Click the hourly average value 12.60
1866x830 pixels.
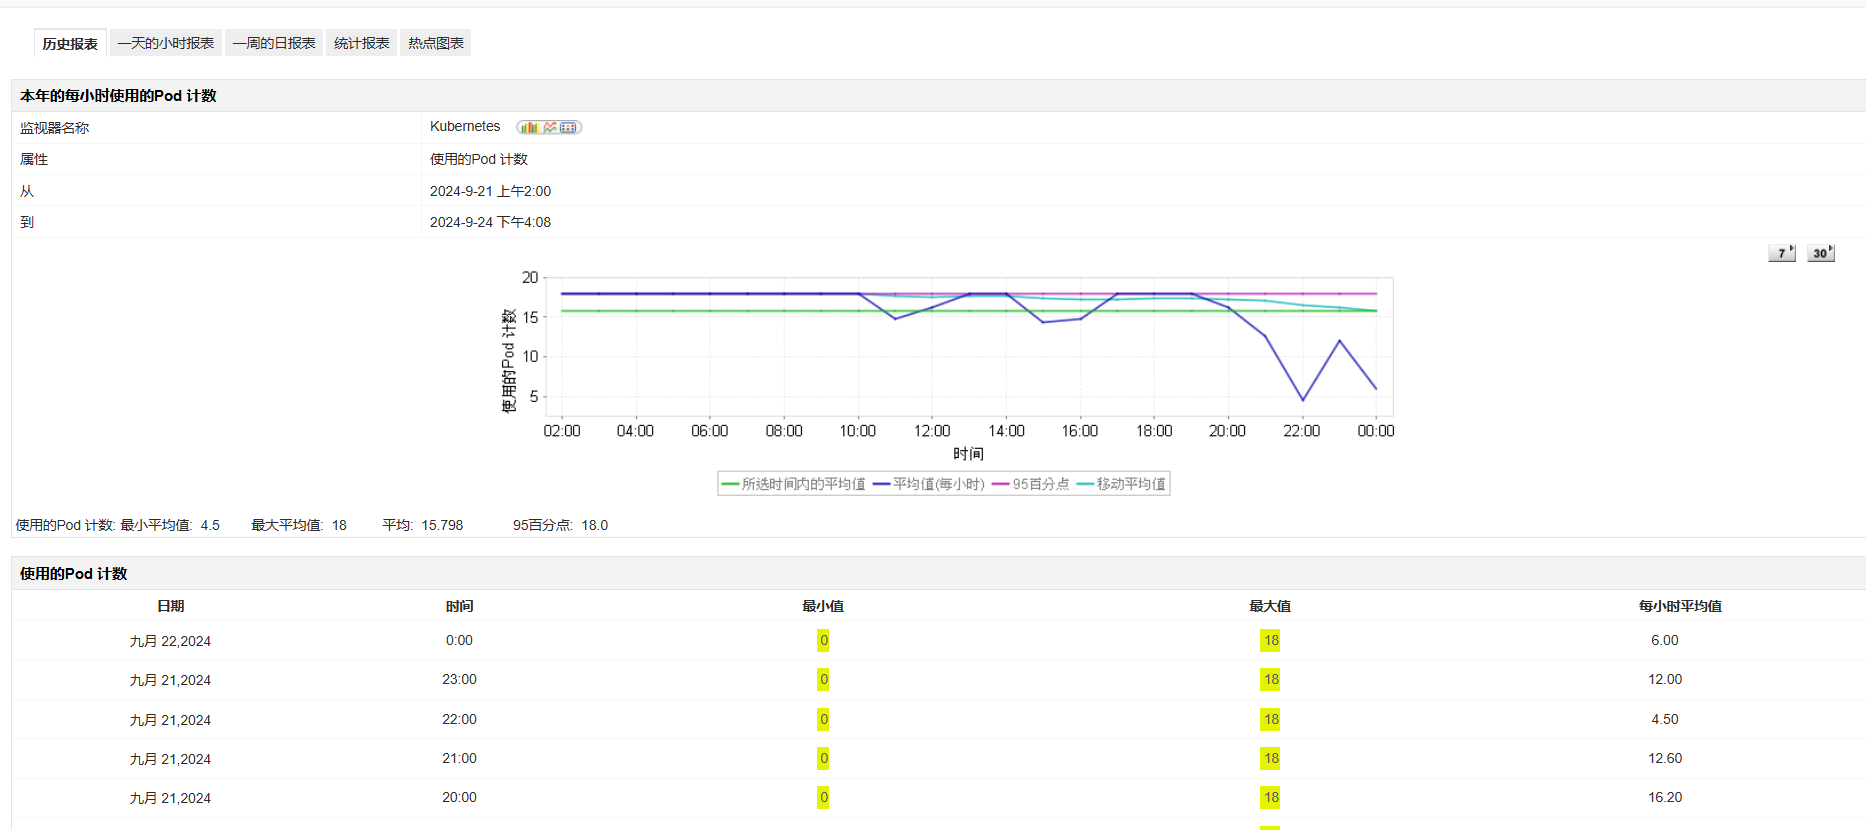click(1665, 758)
